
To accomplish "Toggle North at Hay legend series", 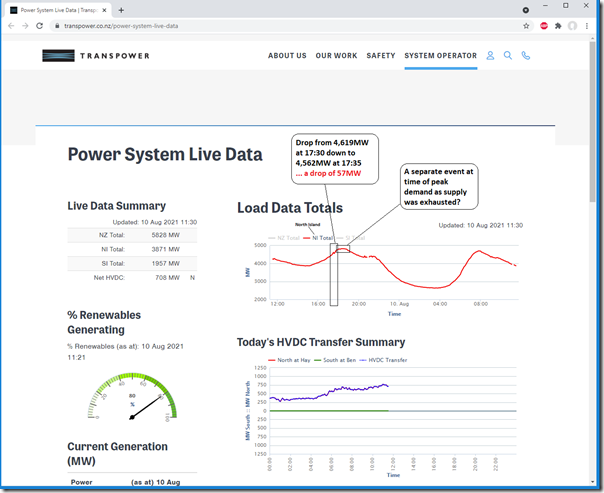I will pyautogui.click(x=289, y=360).
